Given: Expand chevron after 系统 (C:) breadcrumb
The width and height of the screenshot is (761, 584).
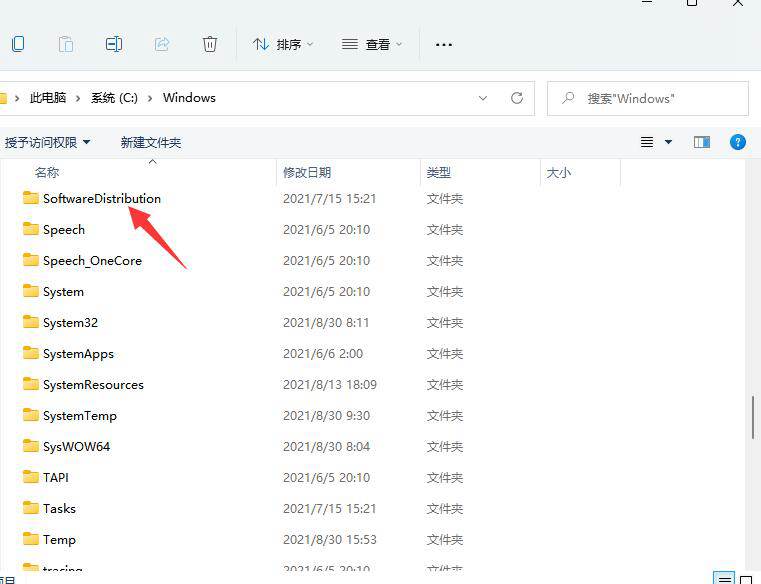Looking at the screenshot, I should click(x=150, y=99).
